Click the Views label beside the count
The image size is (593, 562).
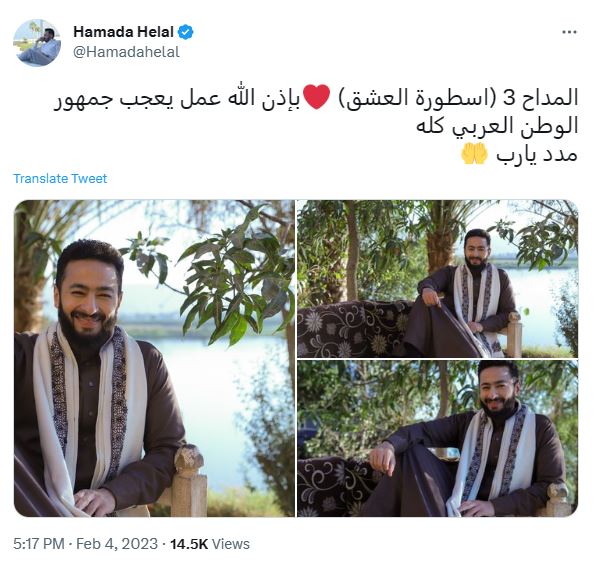coord(231,544)
